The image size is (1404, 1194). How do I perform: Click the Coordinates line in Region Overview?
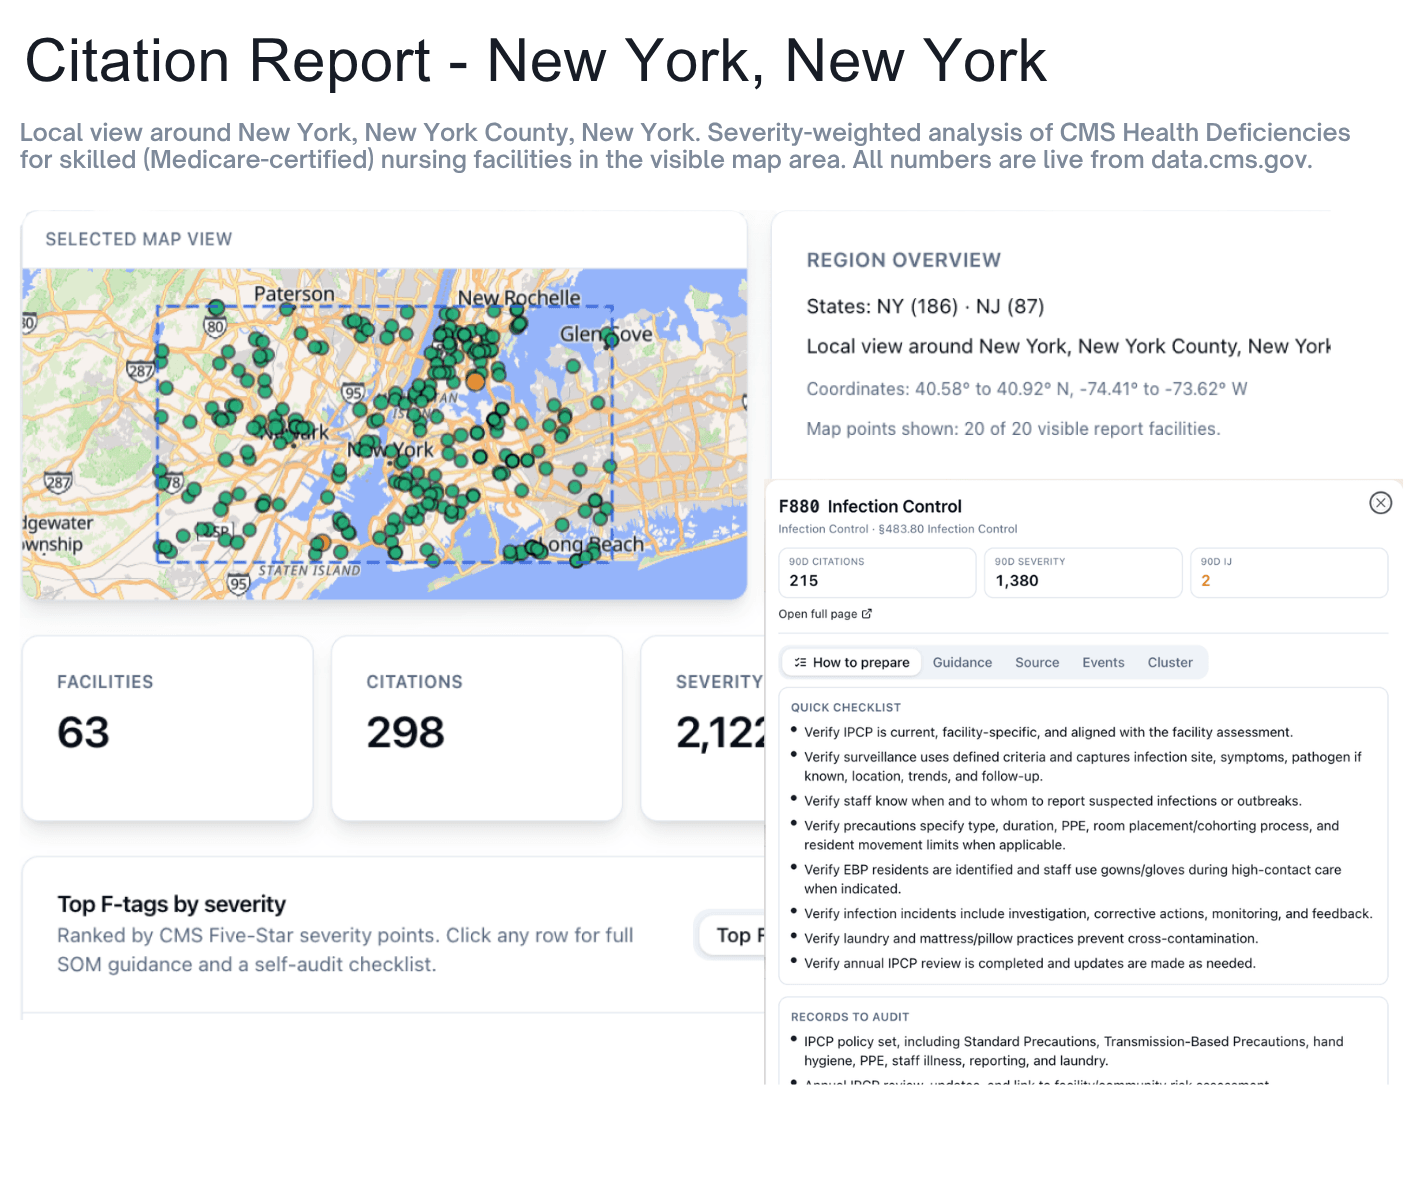(x=1027, y=389)
